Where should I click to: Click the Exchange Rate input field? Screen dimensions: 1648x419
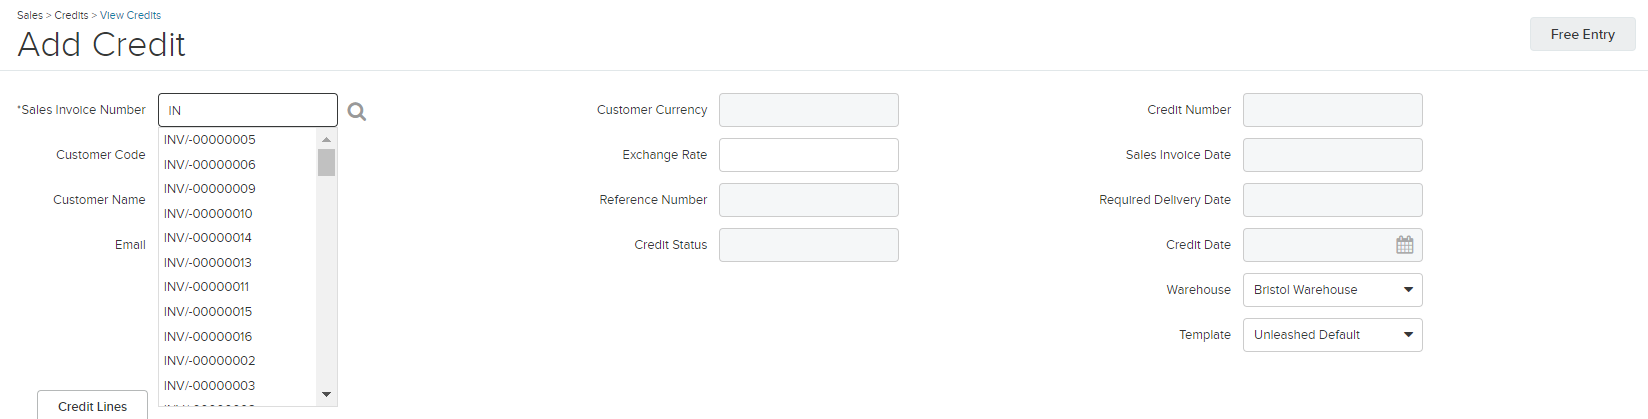point(808,155)
